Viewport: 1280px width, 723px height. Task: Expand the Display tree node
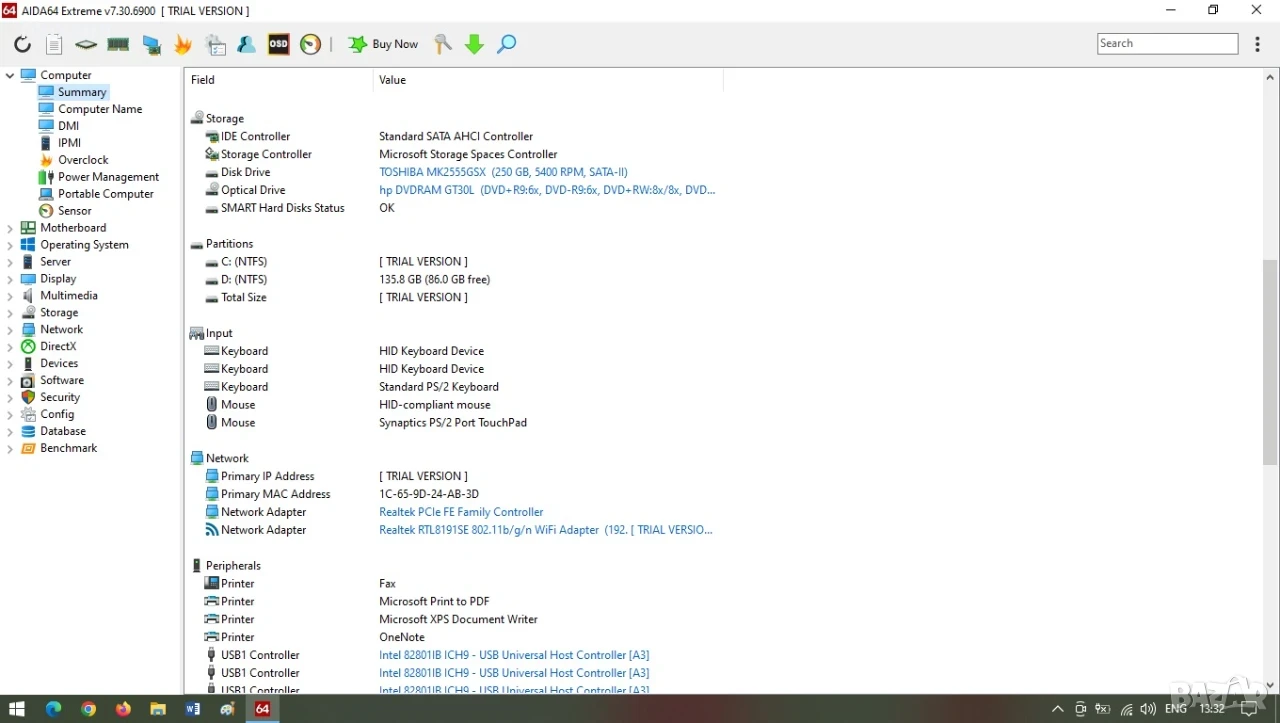pyautogui.click(x=10, y=279)
